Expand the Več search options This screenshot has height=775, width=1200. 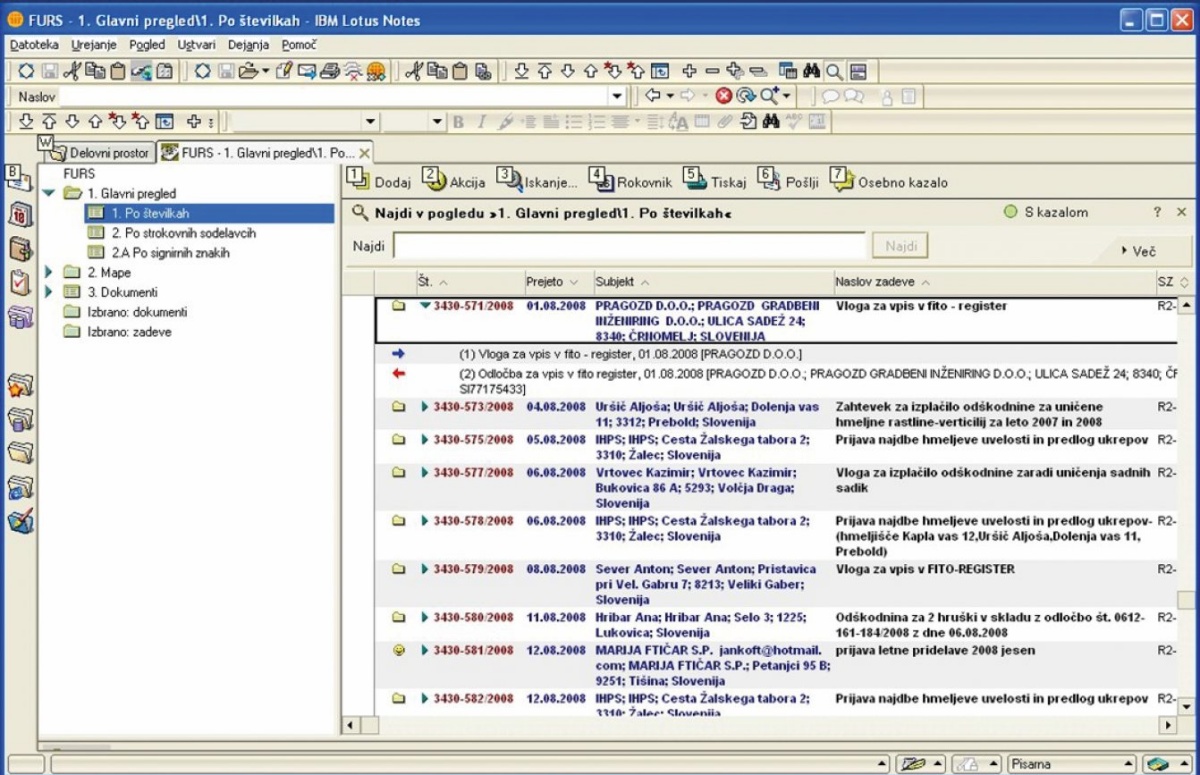[x=1139, y=251]
